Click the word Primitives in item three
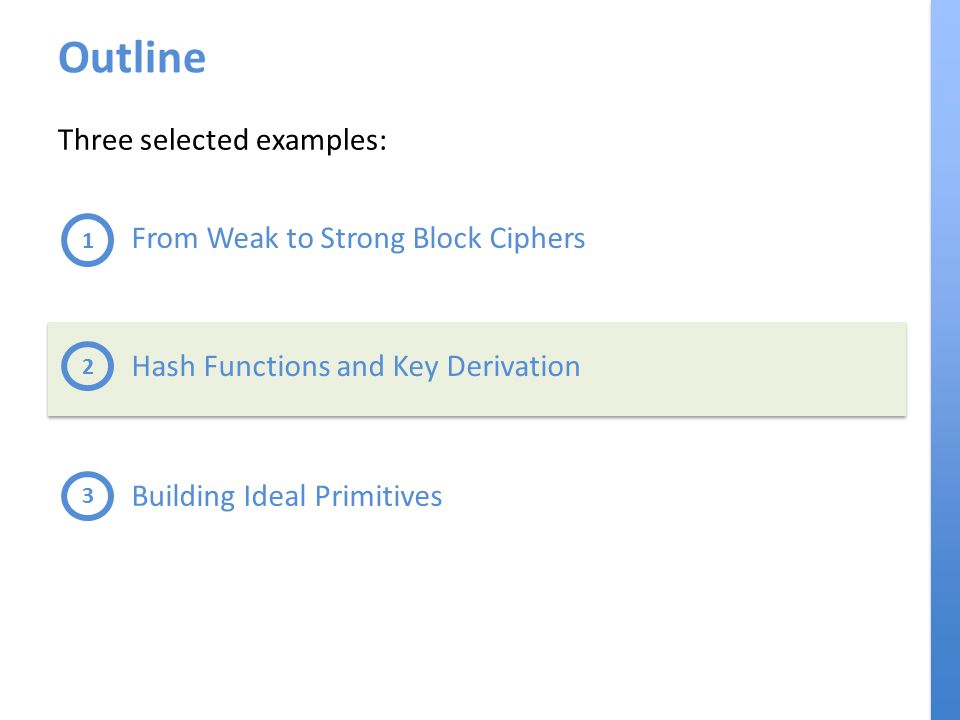 click(378, 496)
